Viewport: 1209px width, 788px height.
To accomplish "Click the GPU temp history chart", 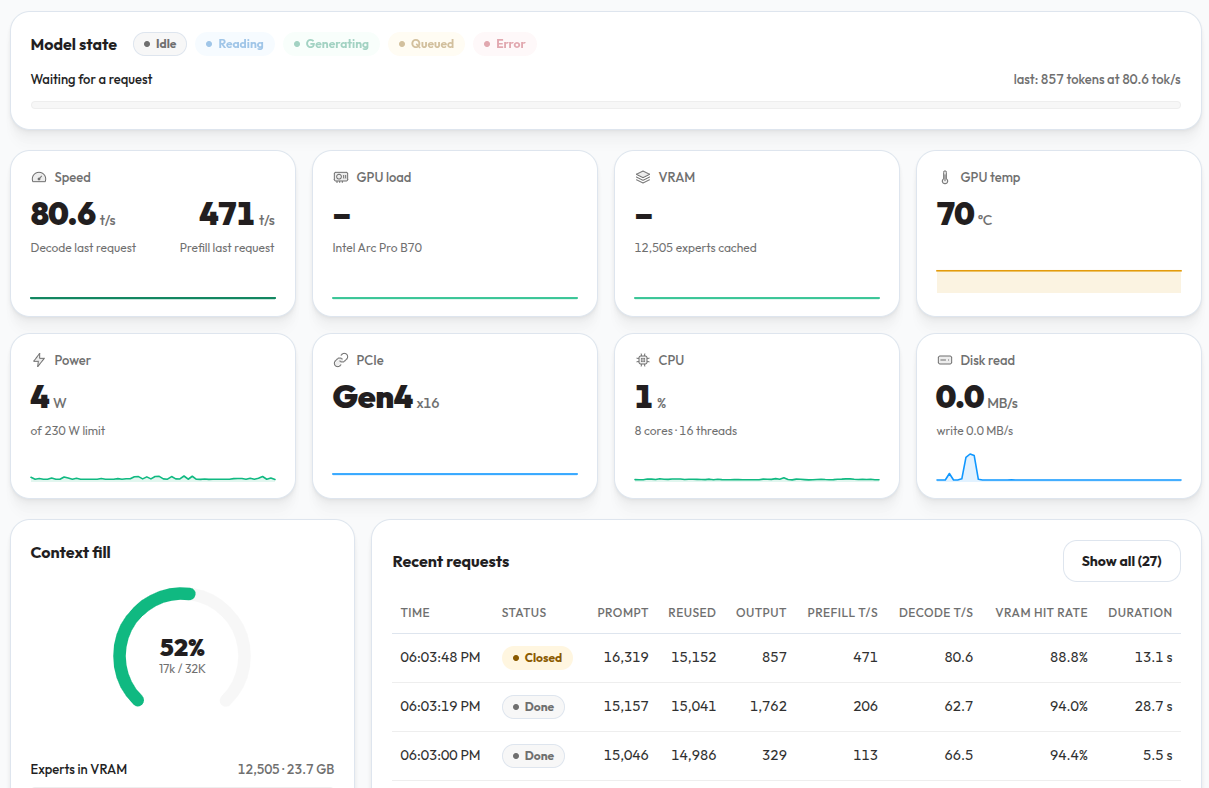I will point(1059,280).
